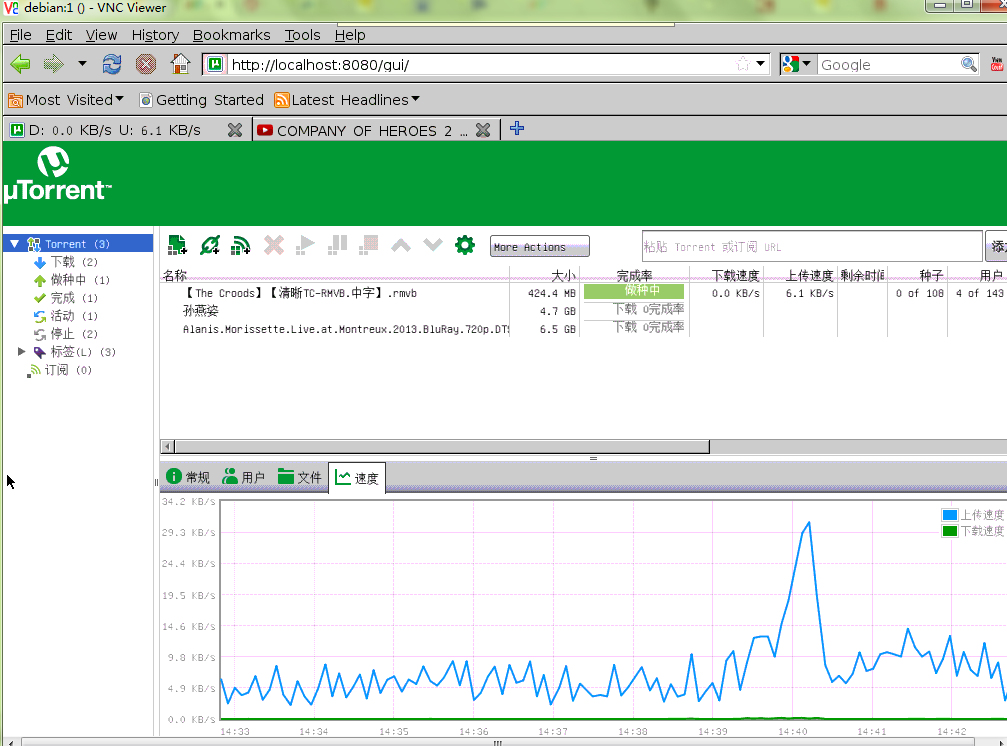Switch to the 常规 general tab
The image size is (1007, 746).
click(x=188, y=477)
